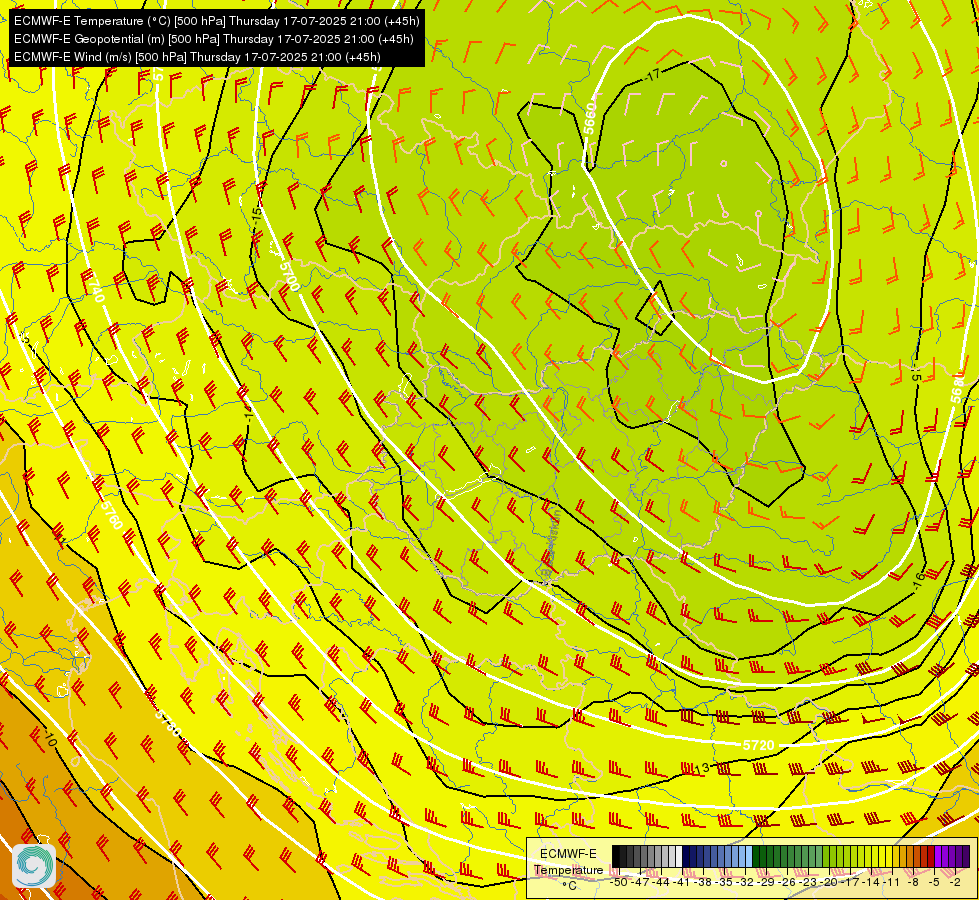979x900 pixels.
Task: Click the °C unit label in legend
Action: click(569, 886)
